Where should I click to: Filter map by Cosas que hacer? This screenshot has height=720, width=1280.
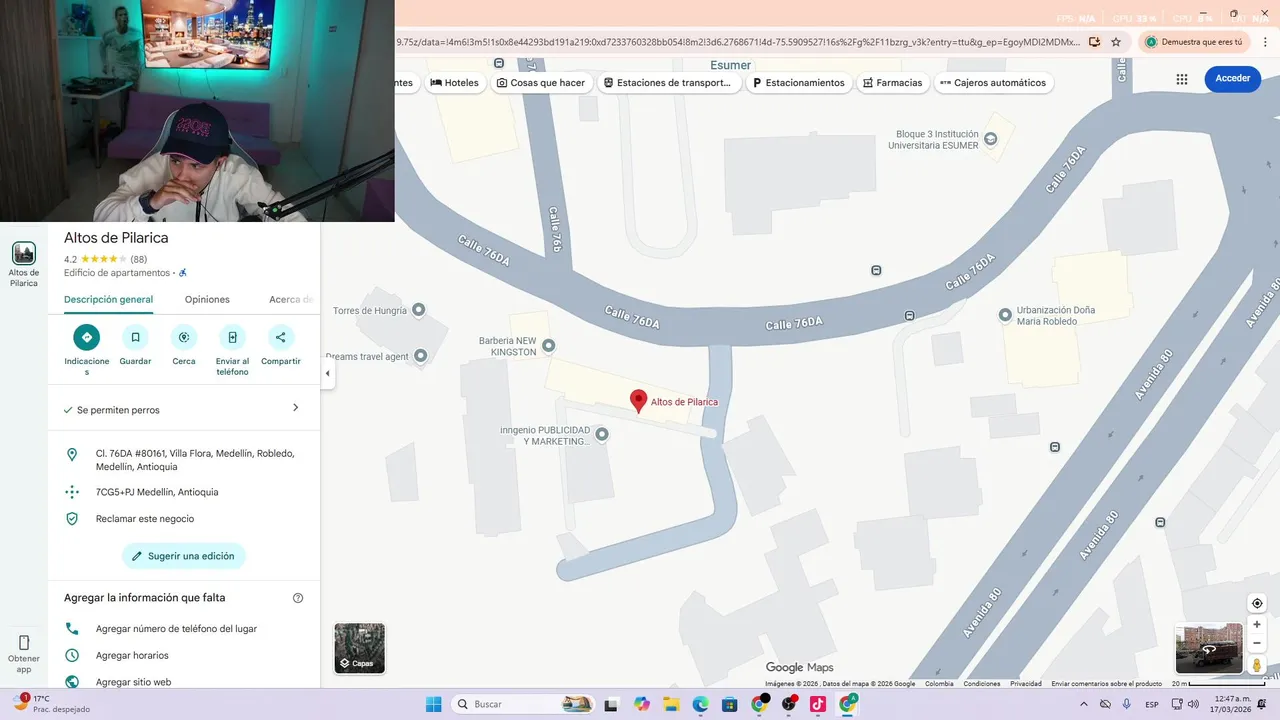(x=541, y=83)
